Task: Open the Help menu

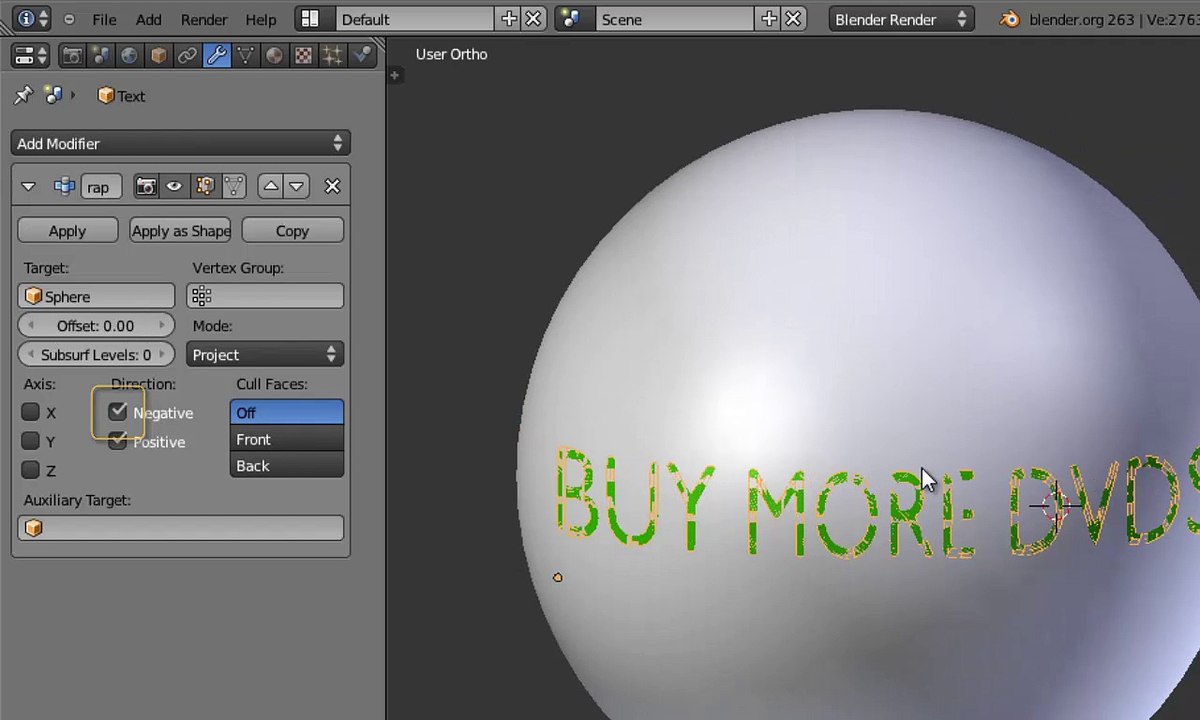Action: pyautogui.click(x=260, y=19)
